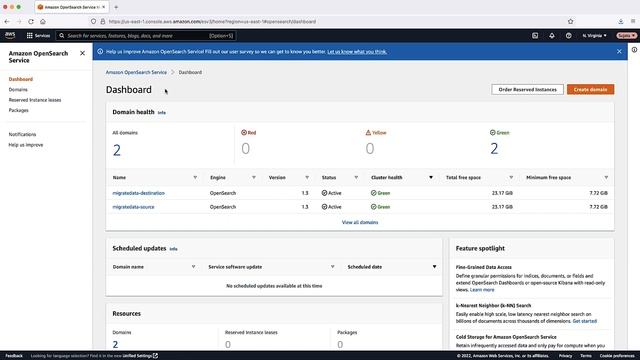Open the migratedata-destination domain link
This screenshot has height=360, width=640.
coord(138,193)
